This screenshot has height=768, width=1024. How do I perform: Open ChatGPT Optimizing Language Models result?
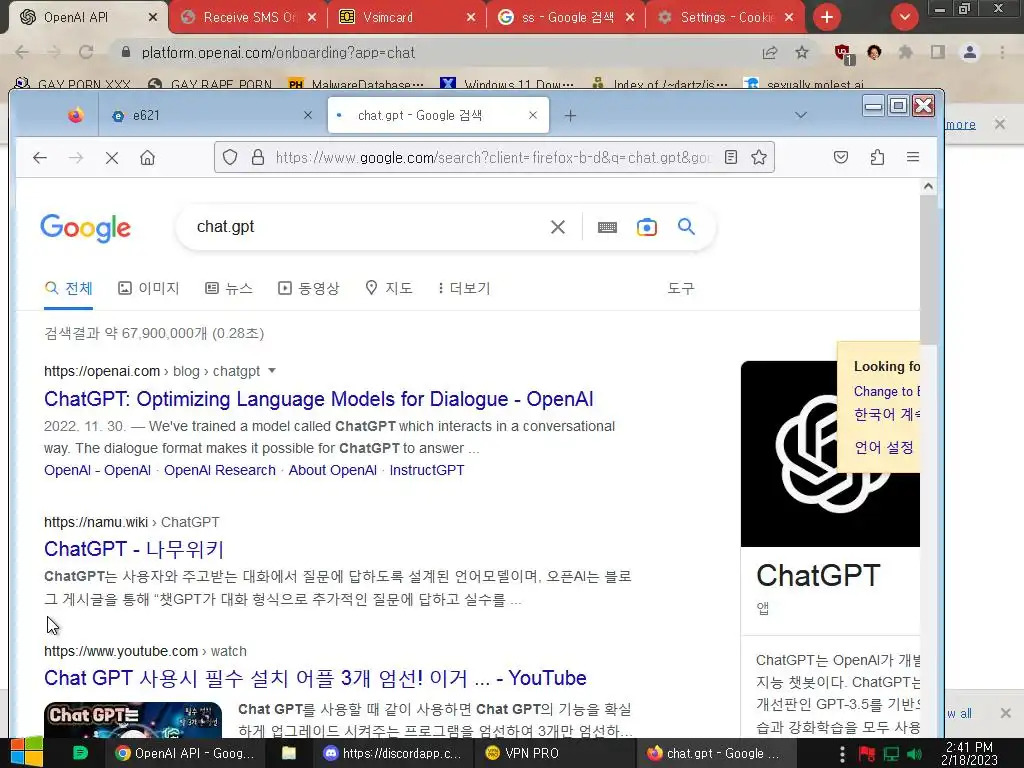[319, 399]
